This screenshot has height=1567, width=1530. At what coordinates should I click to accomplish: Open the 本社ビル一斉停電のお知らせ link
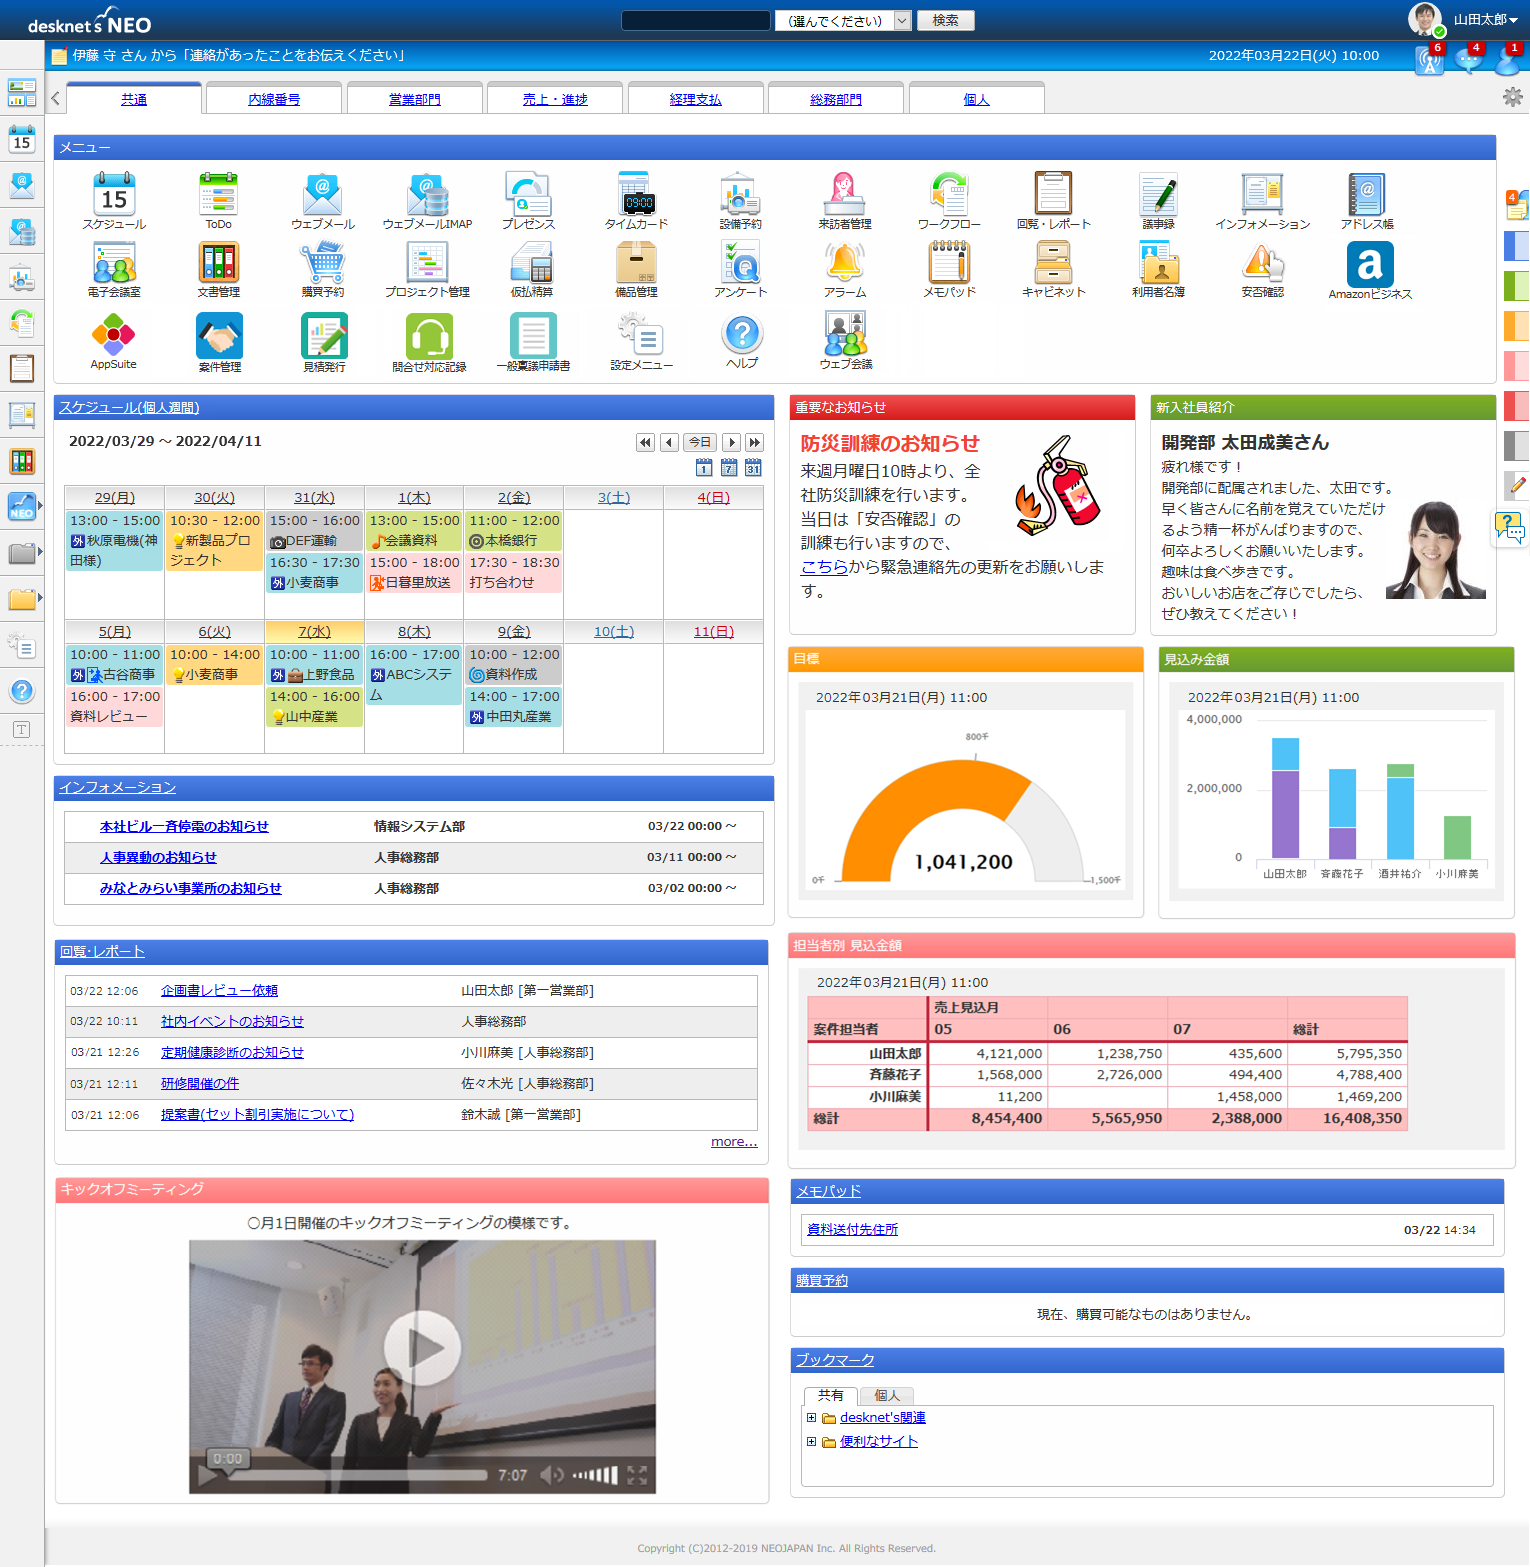tap(184, 827)
